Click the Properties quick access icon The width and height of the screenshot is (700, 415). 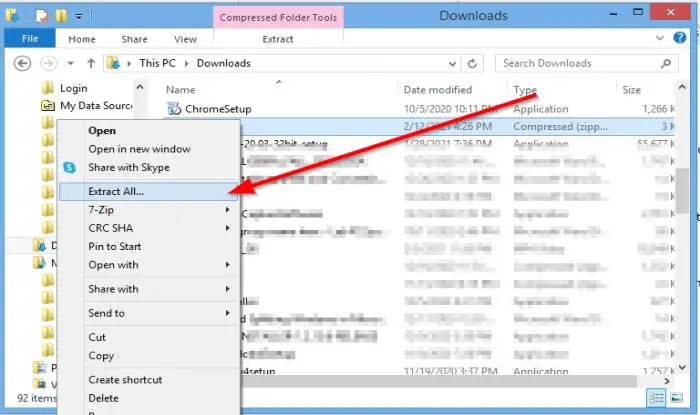[x=42, y=16]
